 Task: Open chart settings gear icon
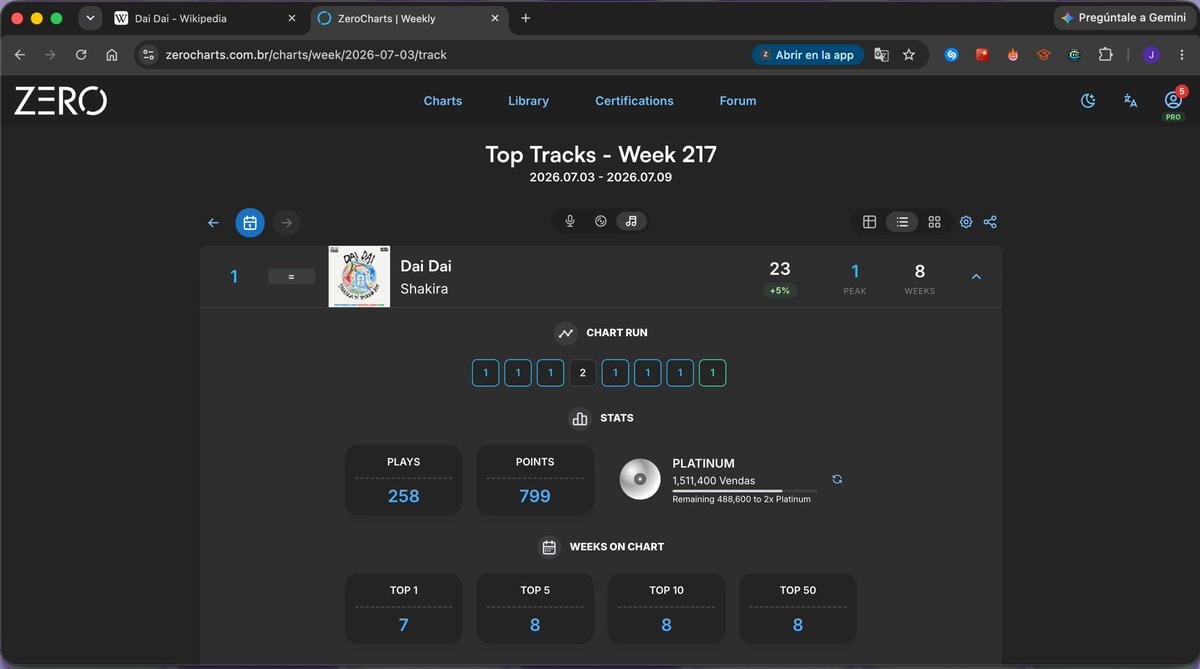pyautogui.click(x=966, y=222)
